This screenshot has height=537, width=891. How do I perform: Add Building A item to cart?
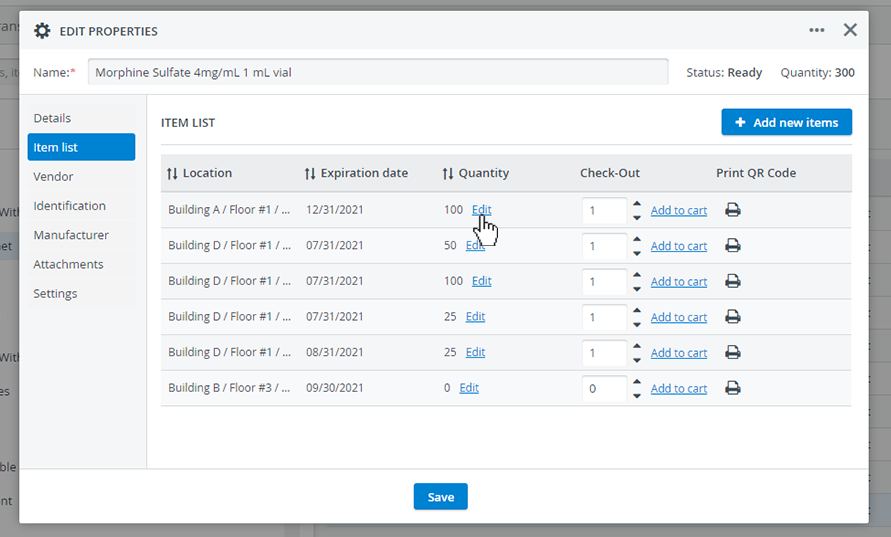[x=678, y=211]
